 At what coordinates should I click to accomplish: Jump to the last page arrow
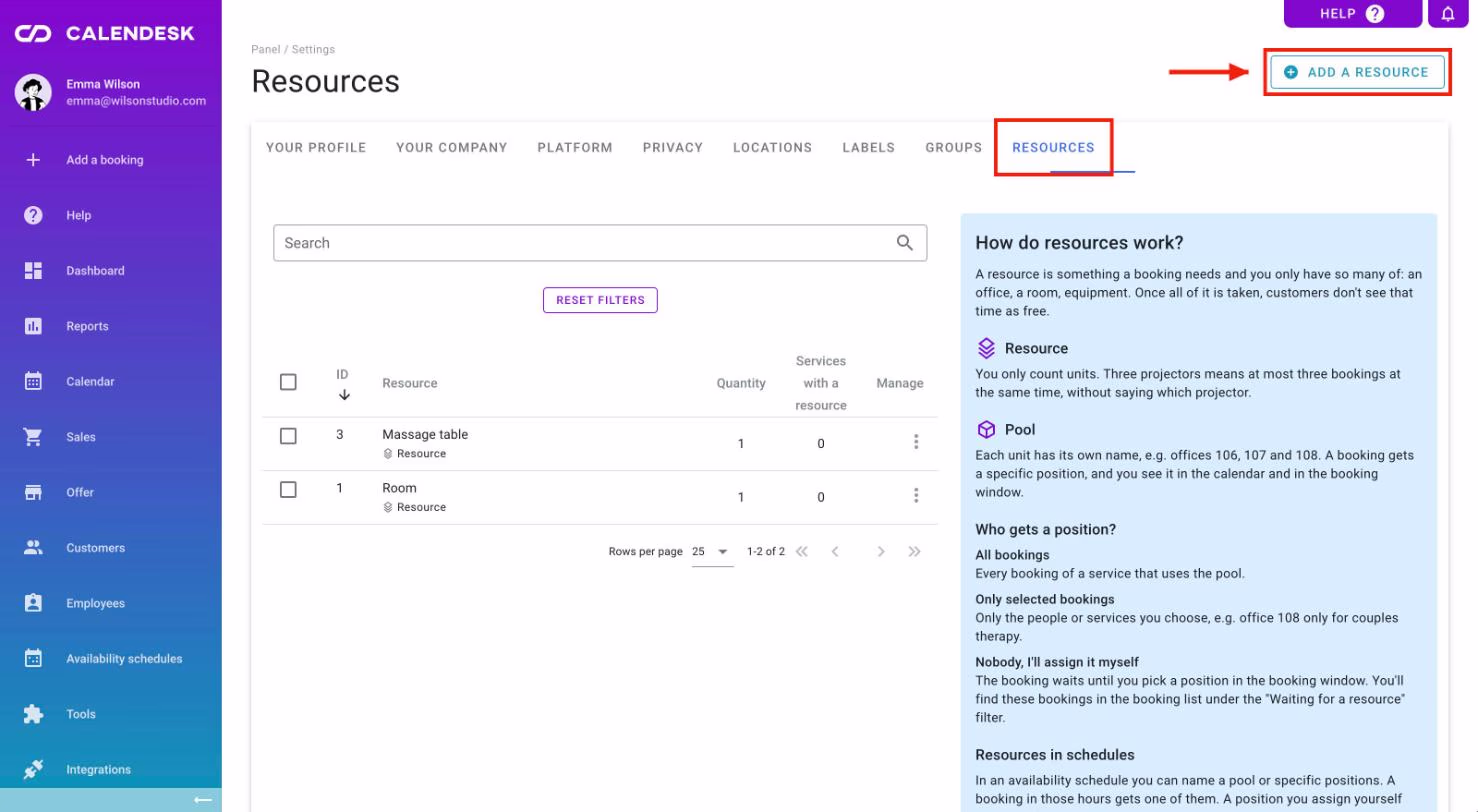pos(914,552)
